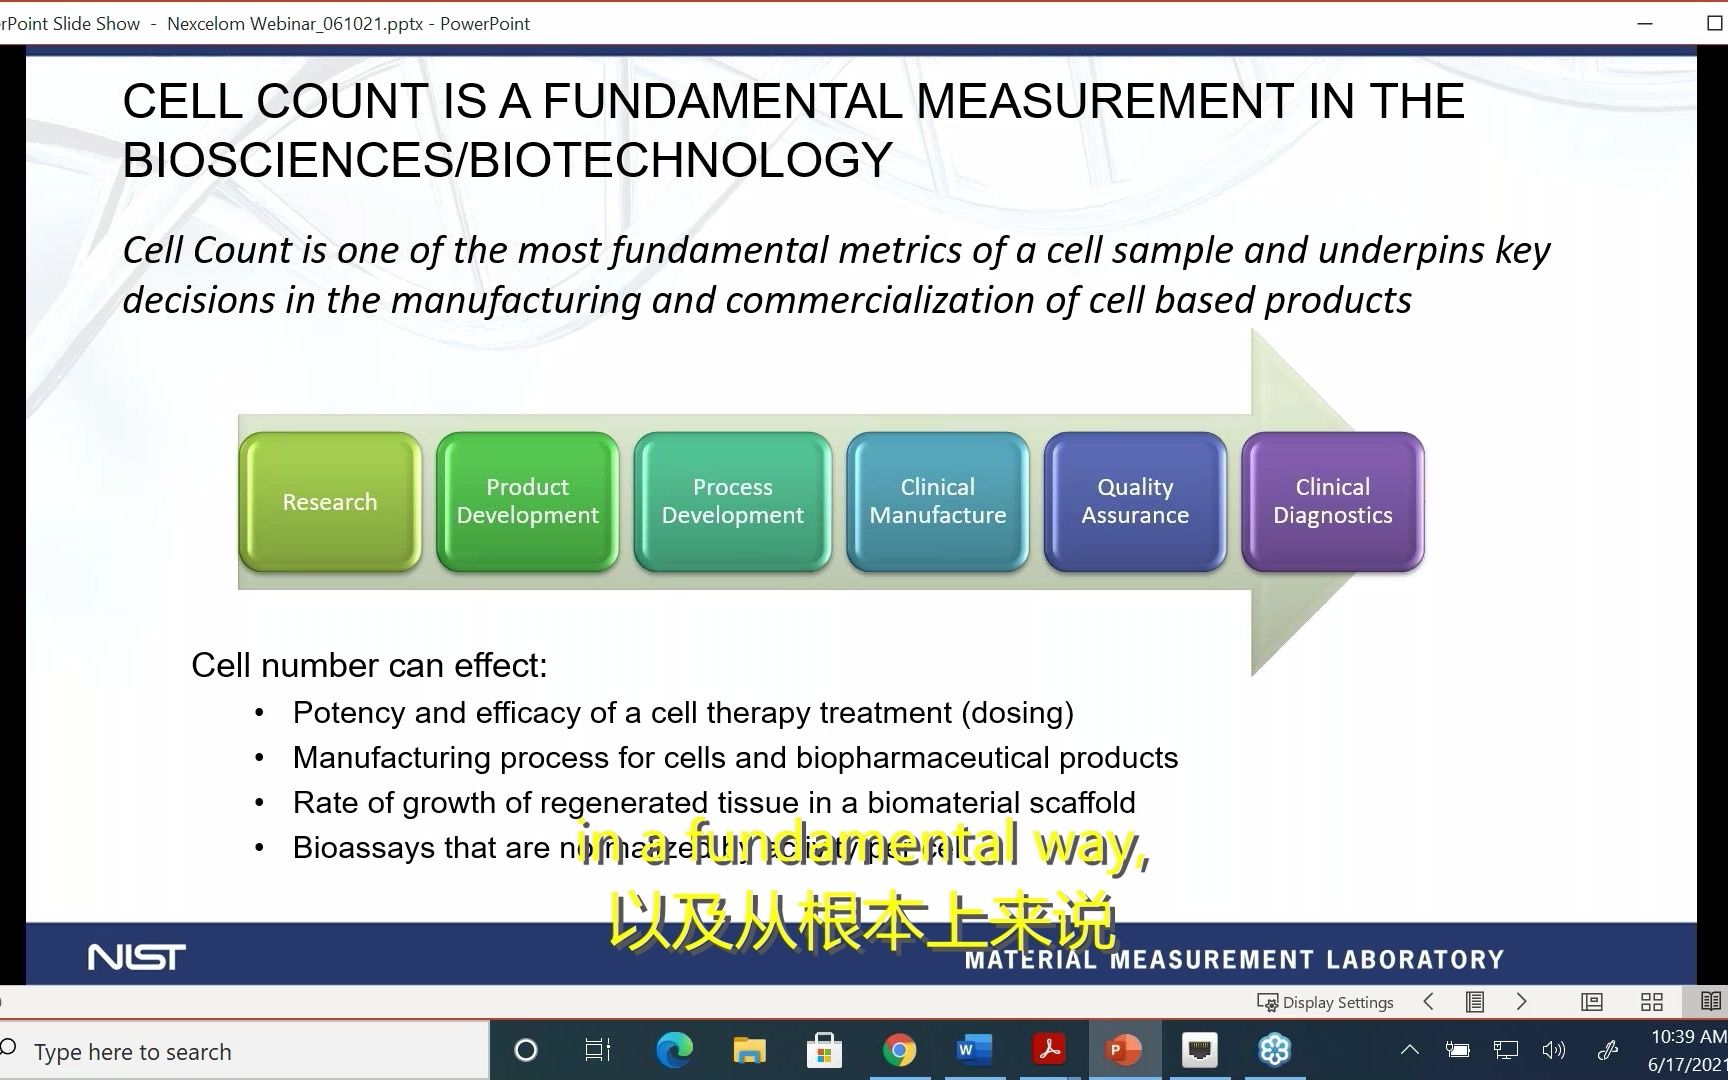The width and height of the screenshot is (1728, 1080).
Task: Click the previous slide arrow
Action: pos(1428,1001)
